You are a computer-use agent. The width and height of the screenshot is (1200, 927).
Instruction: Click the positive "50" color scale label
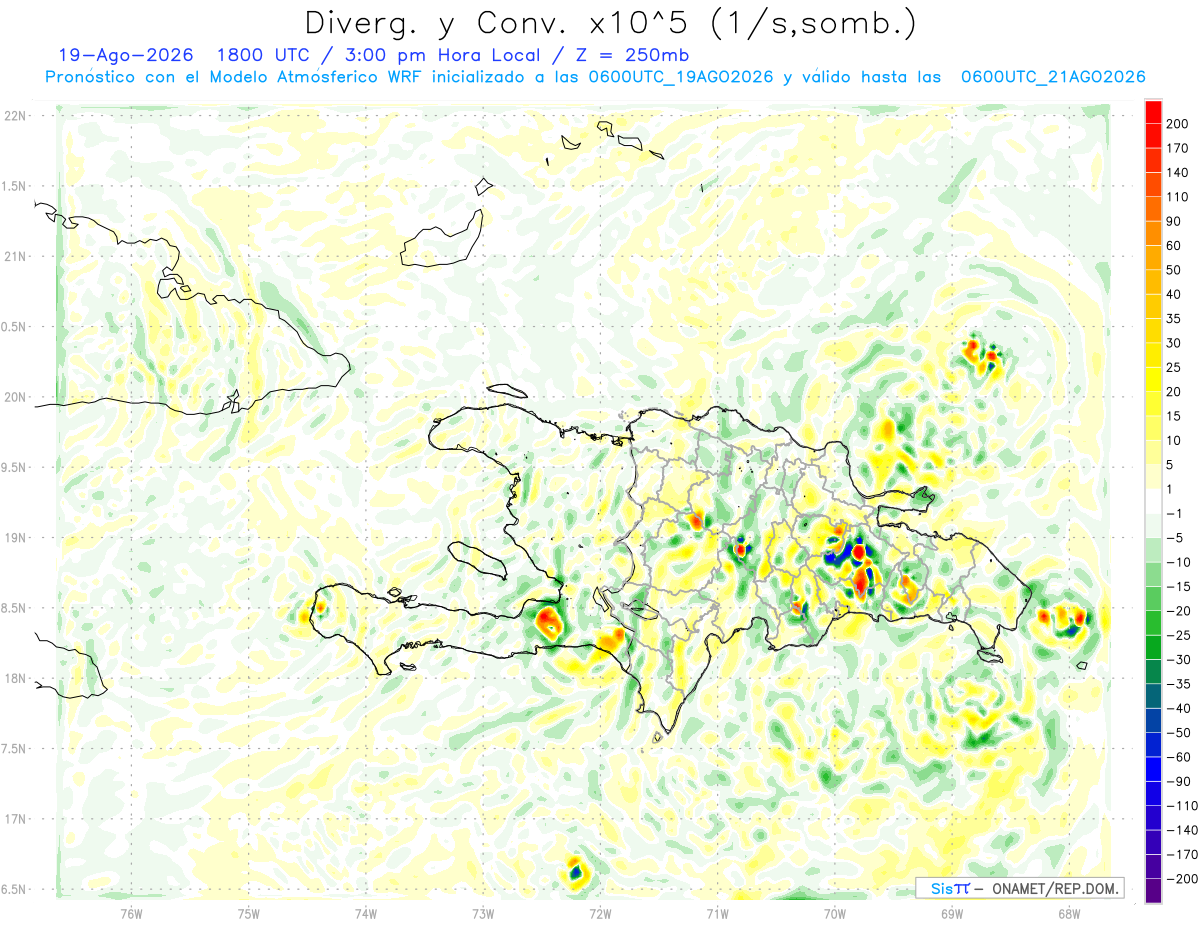tap(1175, 270)
